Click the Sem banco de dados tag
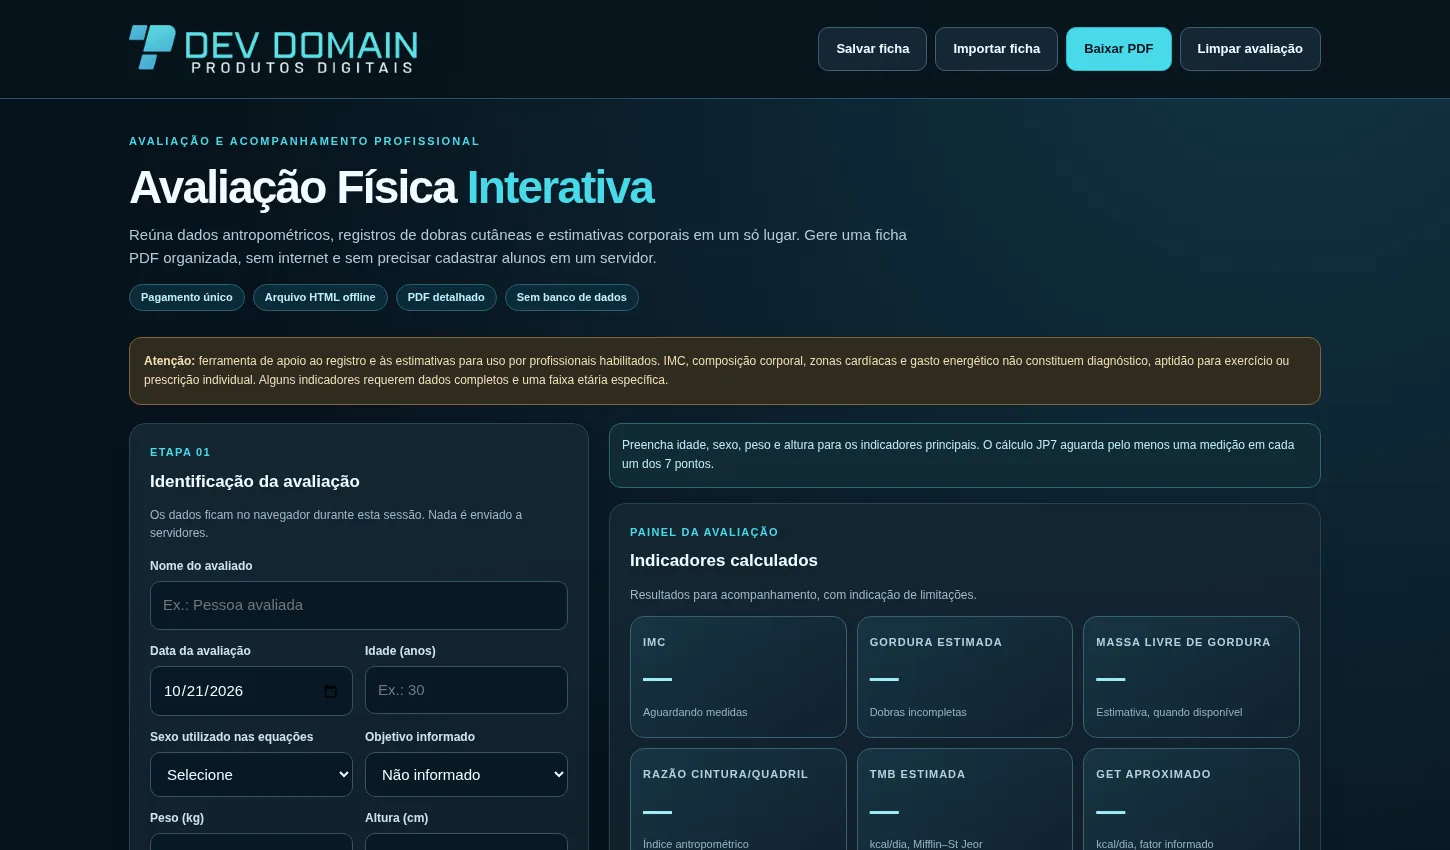This screenshot has width=1450, height=850. click(x=572, y=297)
